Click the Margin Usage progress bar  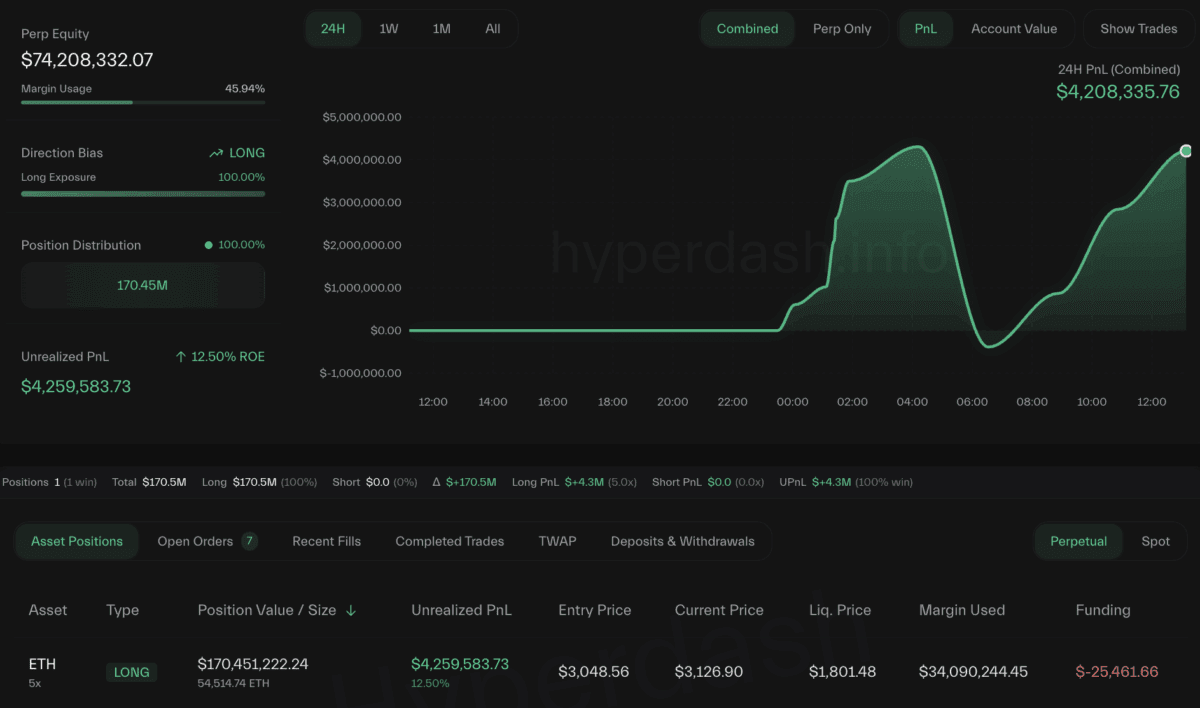pos(143,102)
